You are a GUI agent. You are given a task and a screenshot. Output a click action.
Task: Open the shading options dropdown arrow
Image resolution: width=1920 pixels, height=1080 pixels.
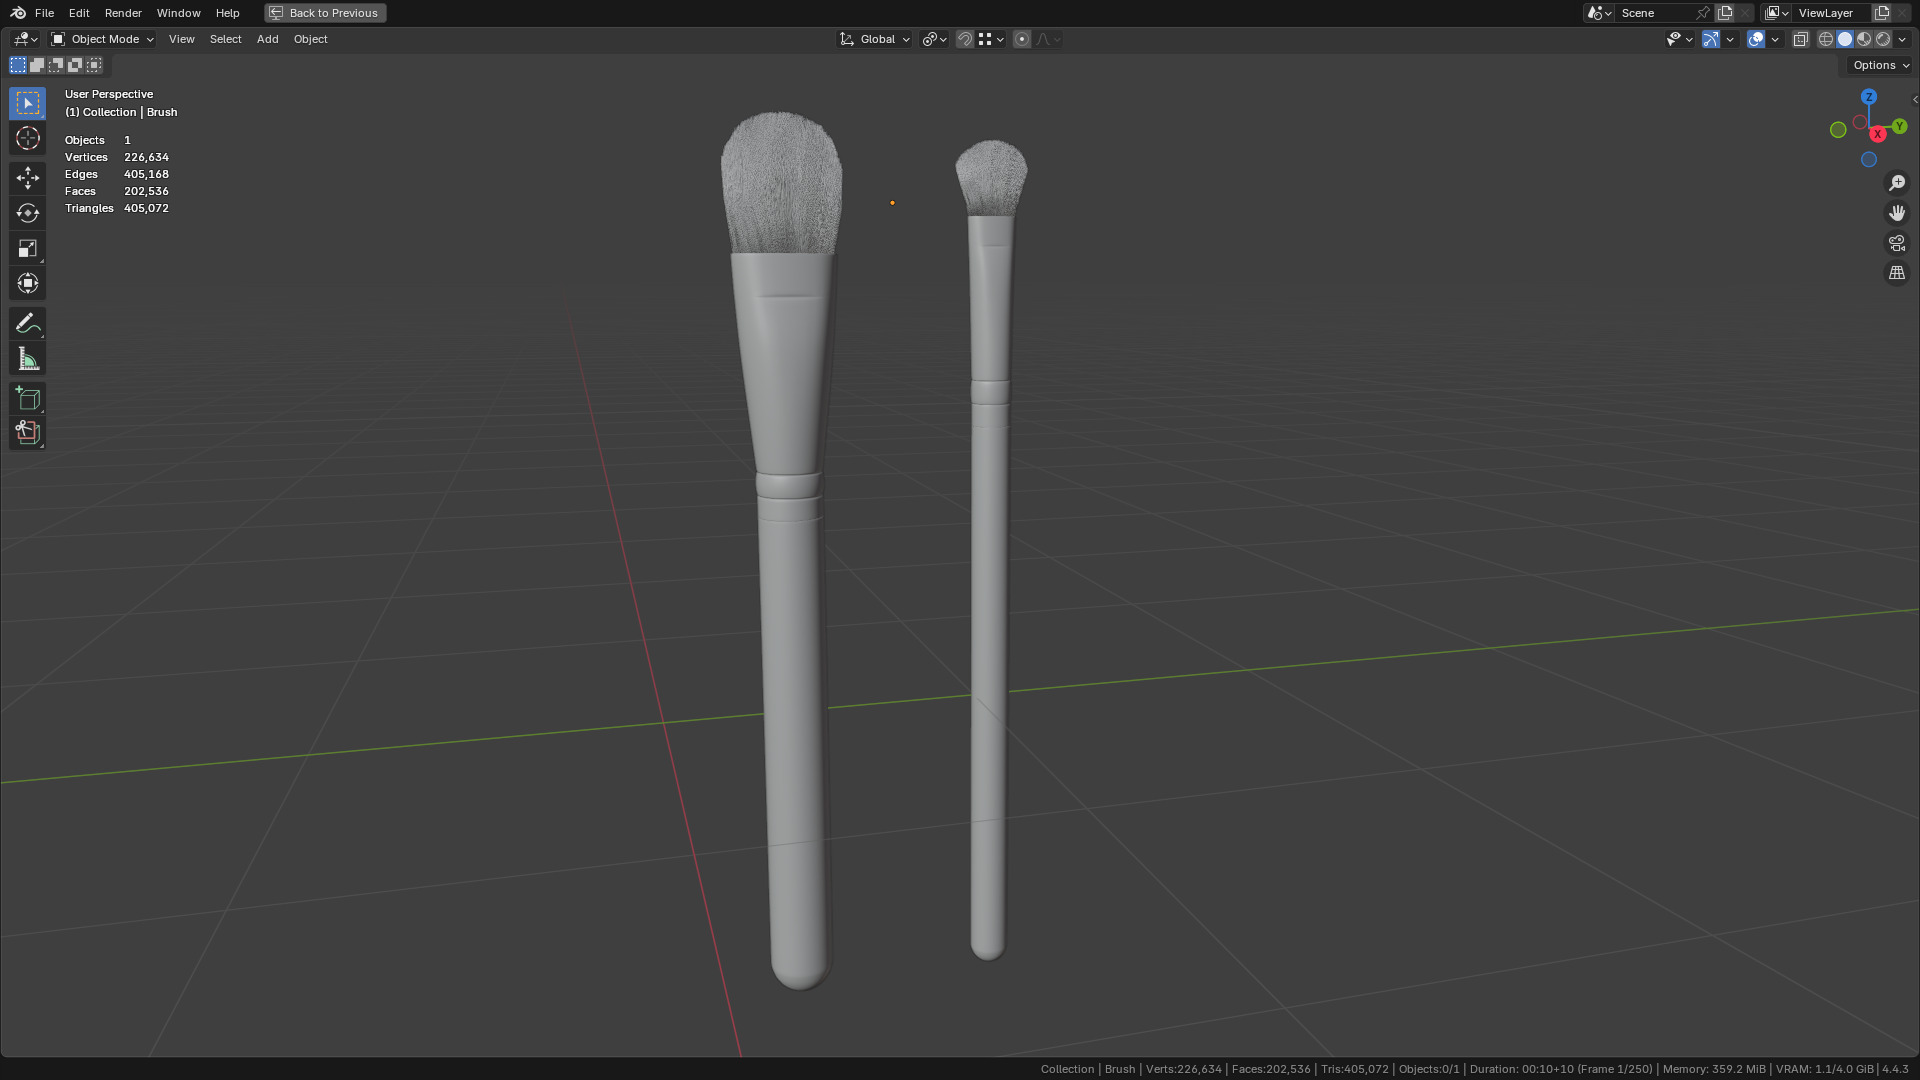click(x=1902, y=39)
